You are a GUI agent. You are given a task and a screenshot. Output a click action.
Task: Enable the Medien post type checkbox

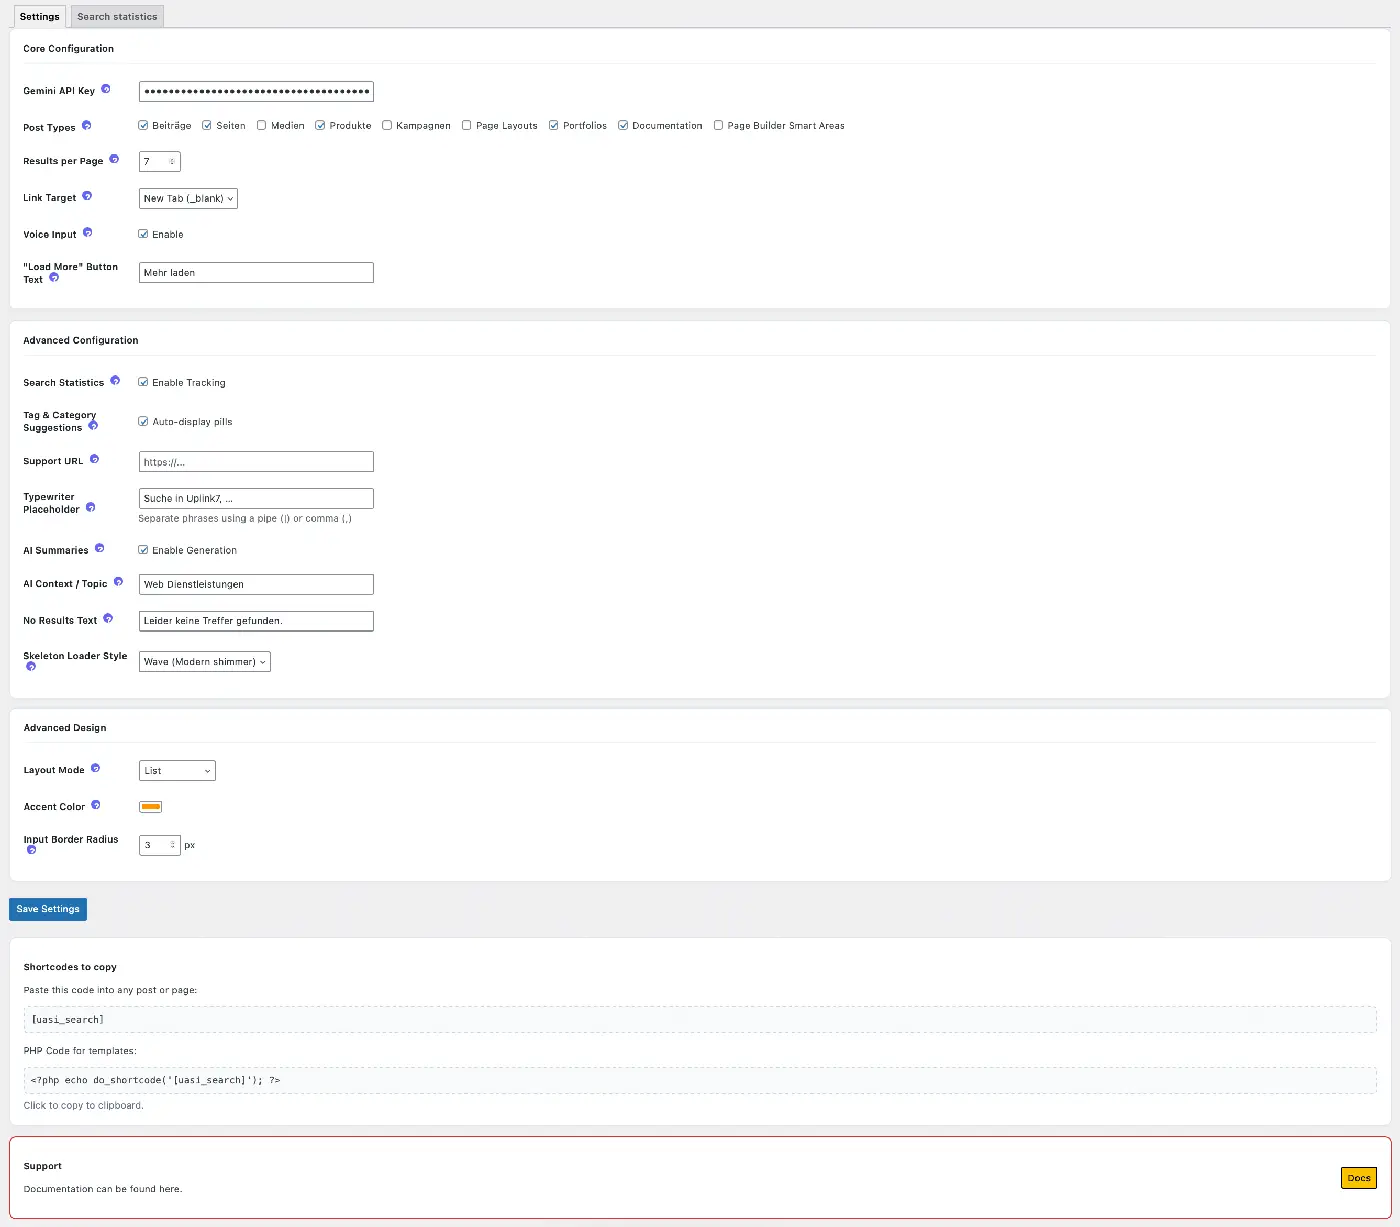pyautogui.click(x=262, y=126)
